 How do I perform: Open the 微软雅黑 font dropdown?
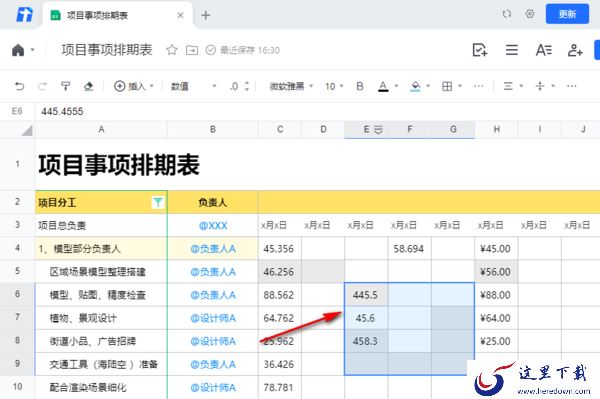click(291, 86)
